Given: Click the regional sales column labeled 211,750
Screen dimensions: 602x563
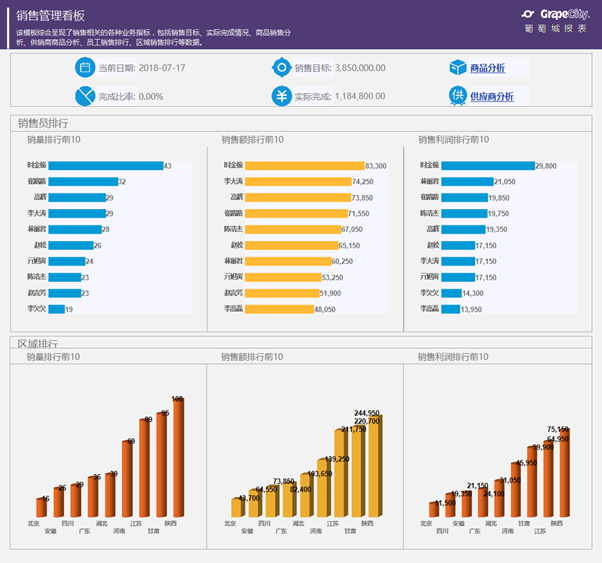Looking at the screenshot, I should click(x=341, y=473).
